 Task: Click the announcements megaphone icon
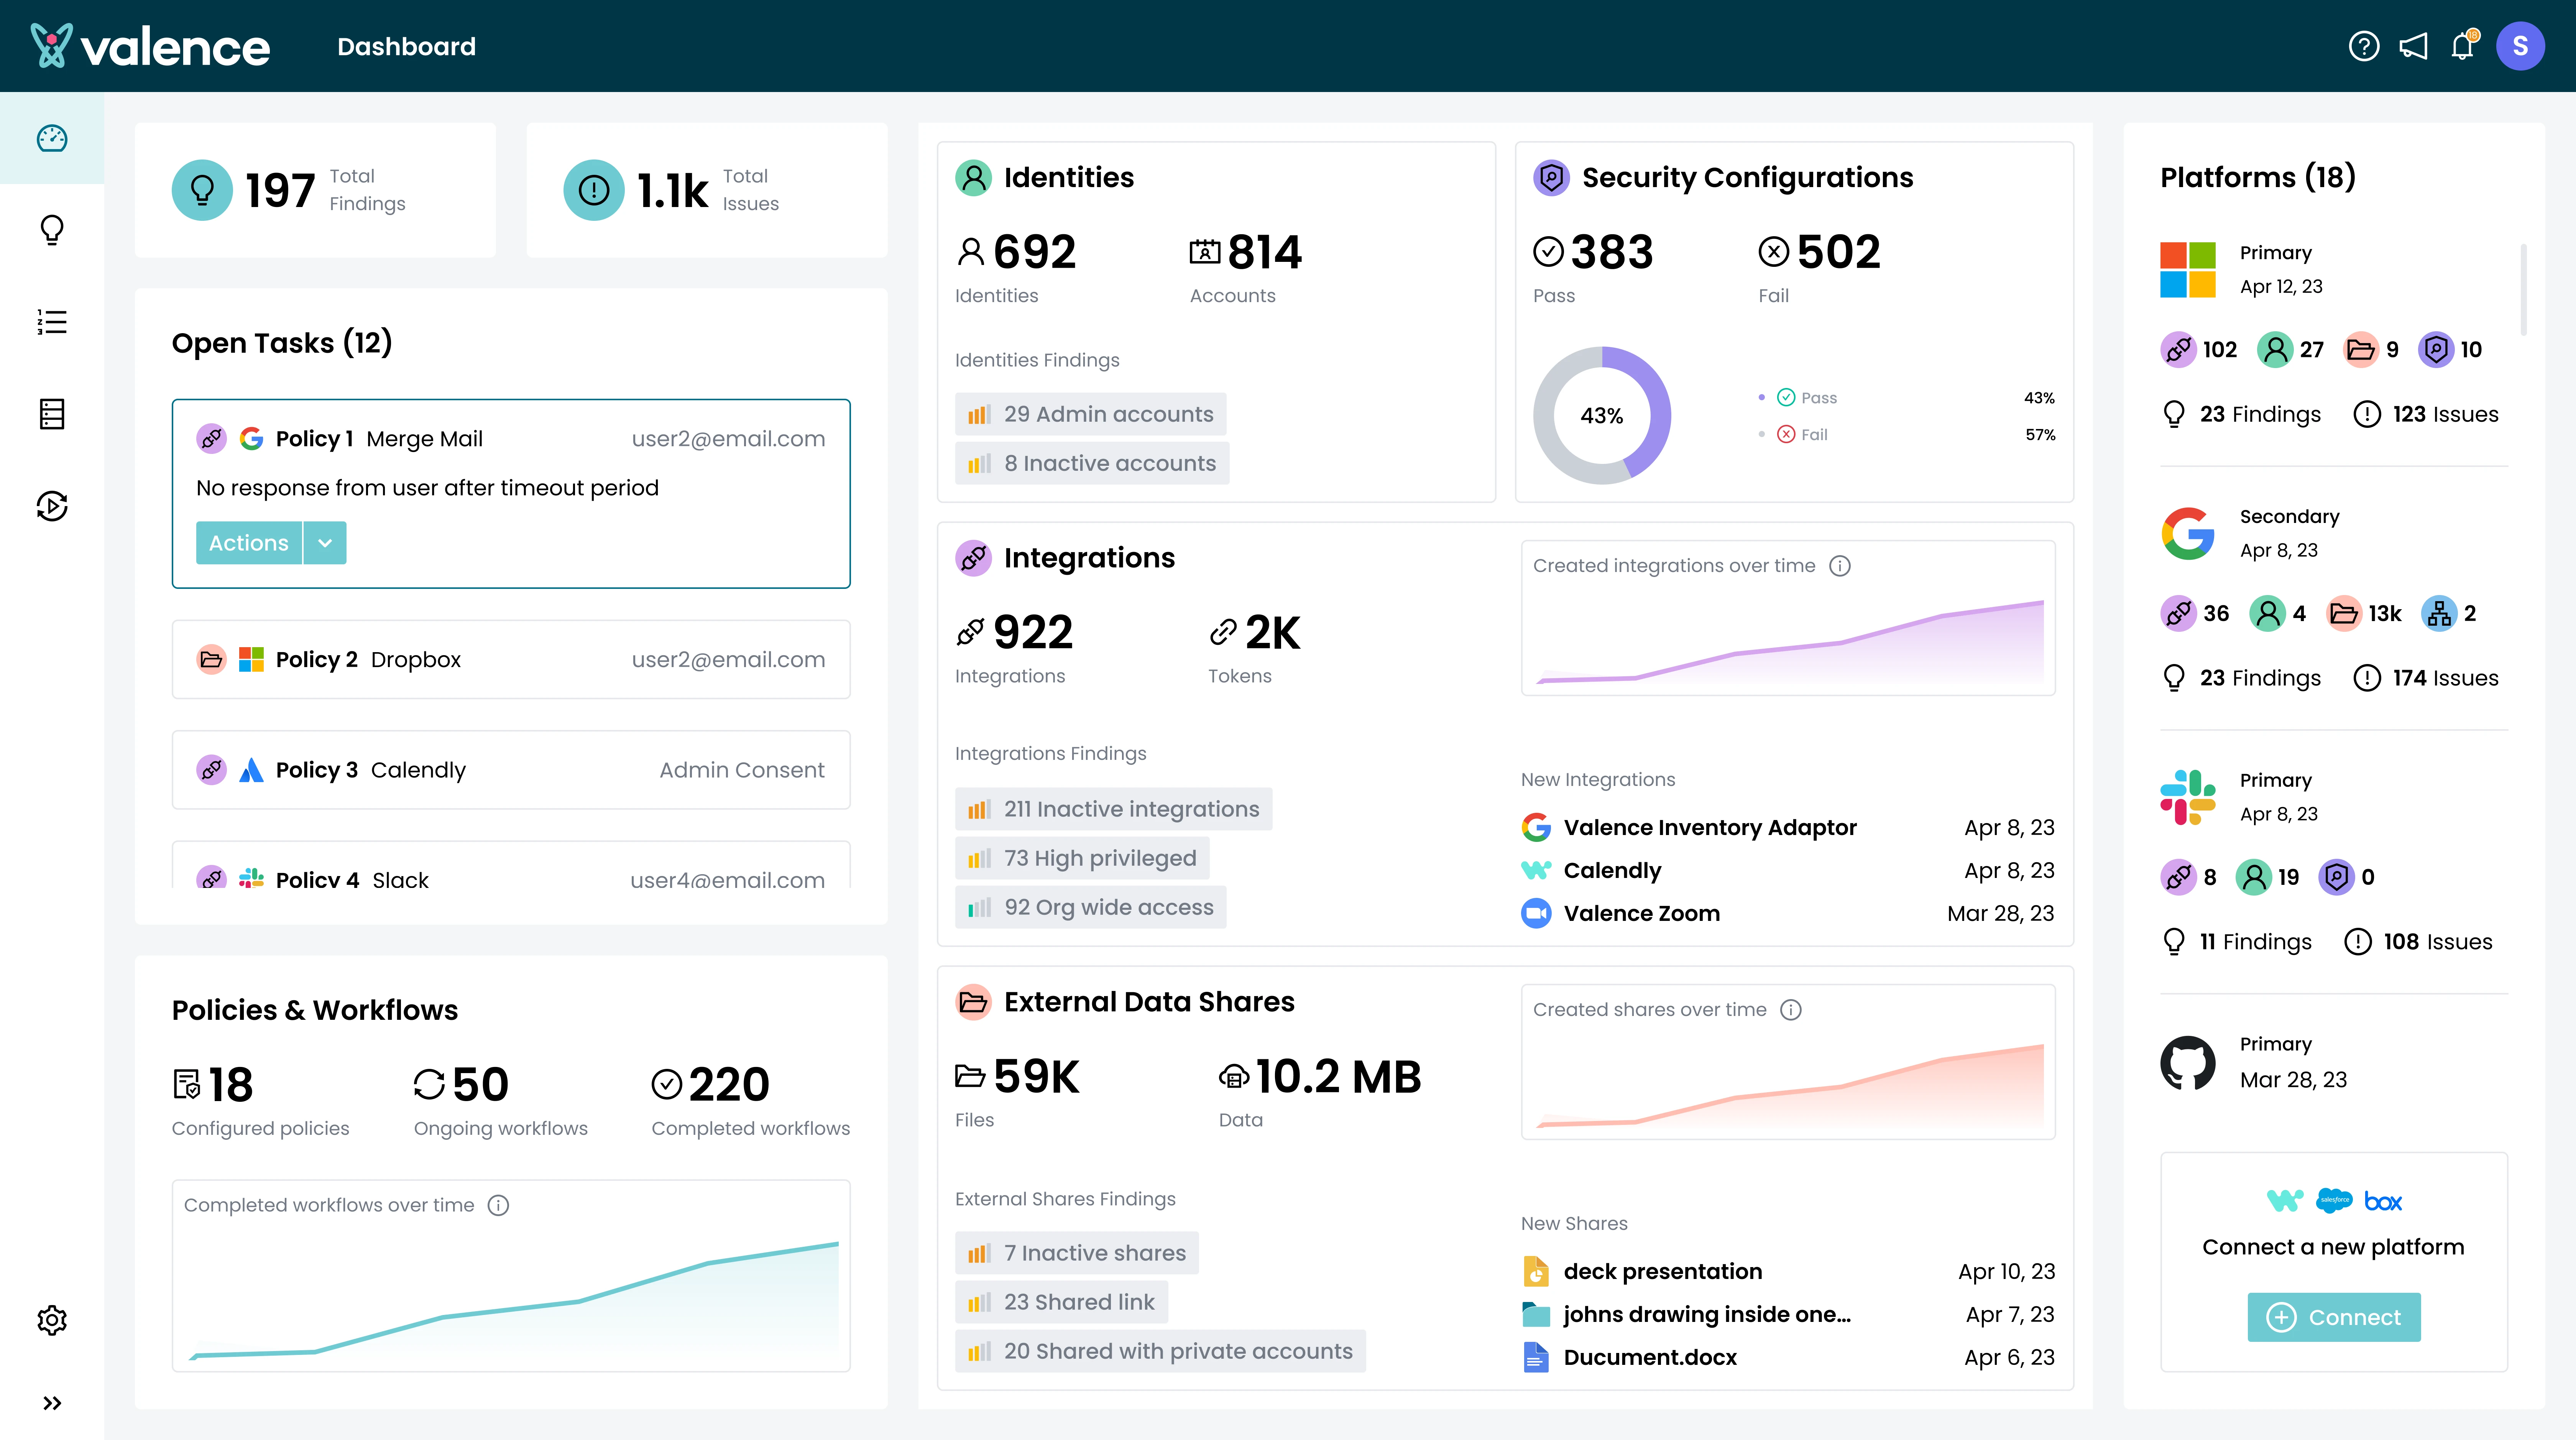point(2413,46)
